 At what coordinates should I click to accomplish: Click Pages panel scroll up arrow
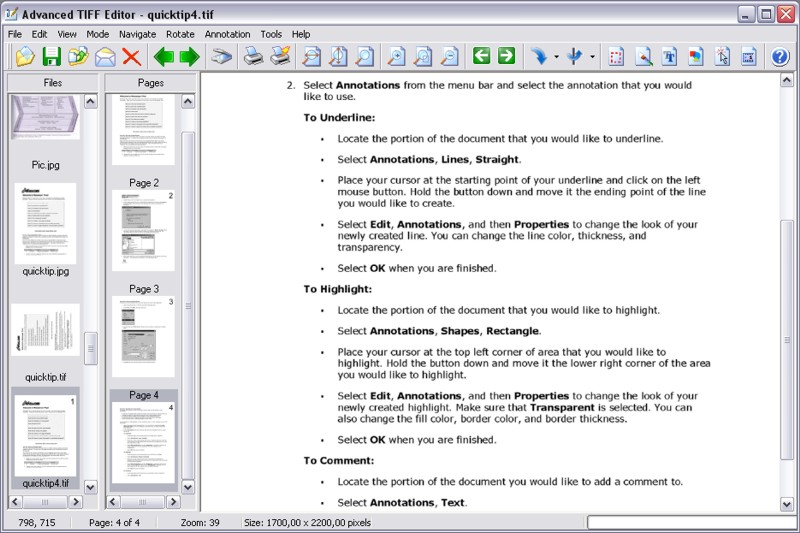[x=188, y=101]
